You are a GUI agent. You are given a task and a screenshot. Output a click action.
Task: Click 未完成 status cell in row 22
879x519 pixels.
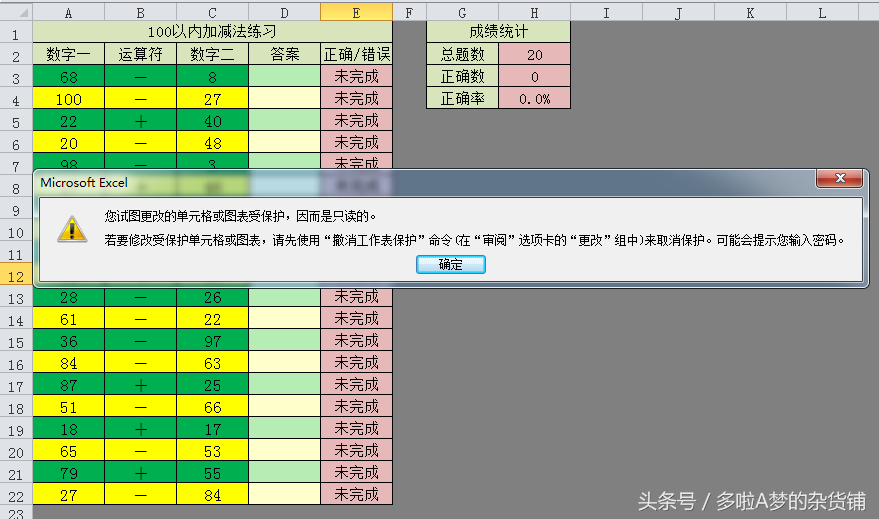pos(356,494)
